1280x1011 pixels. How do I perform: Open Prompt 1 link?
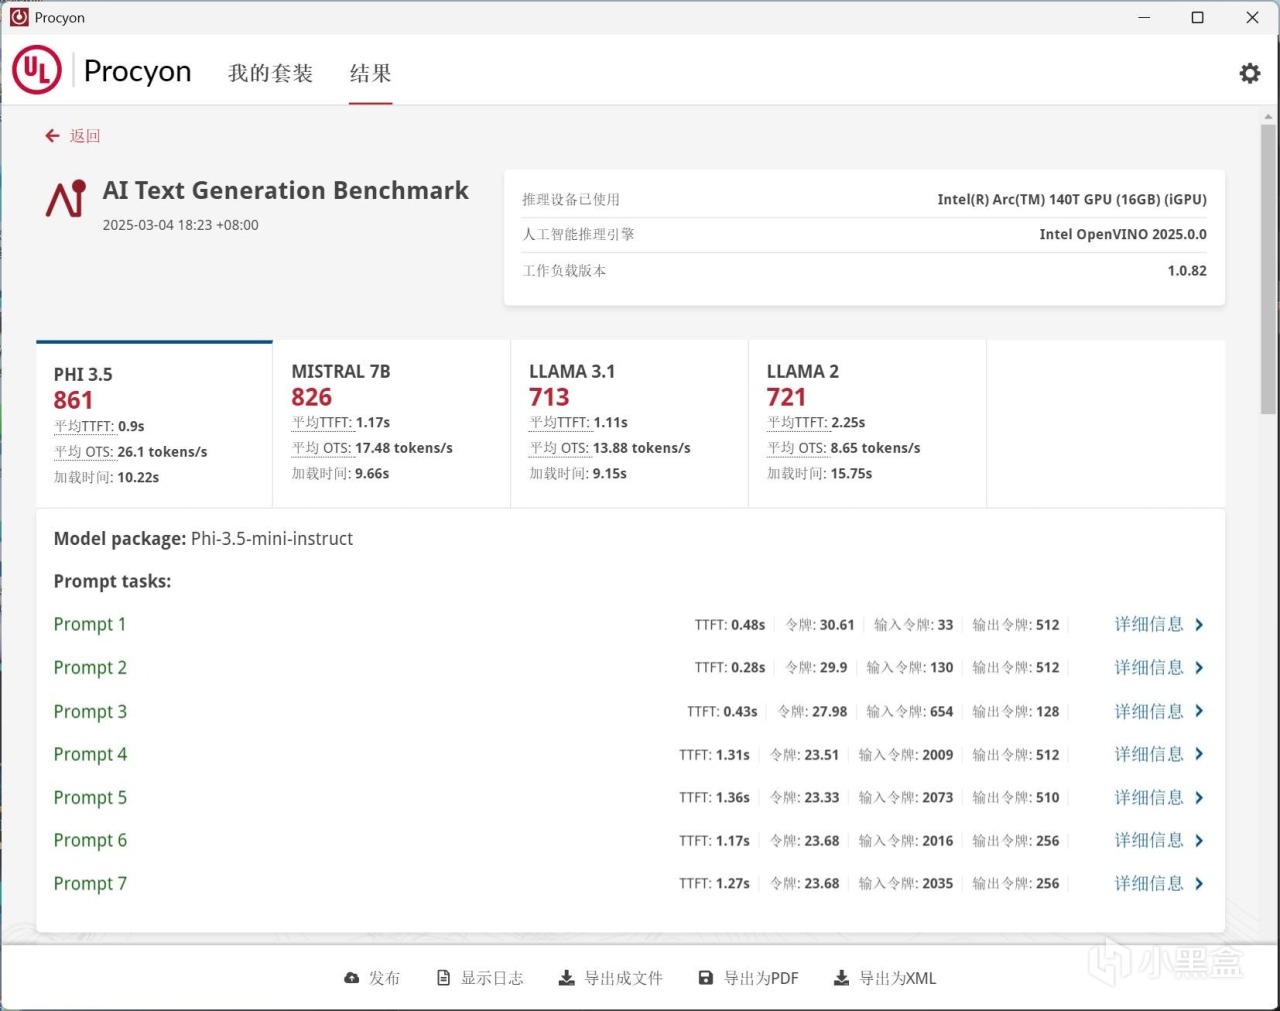coord(90,624)
